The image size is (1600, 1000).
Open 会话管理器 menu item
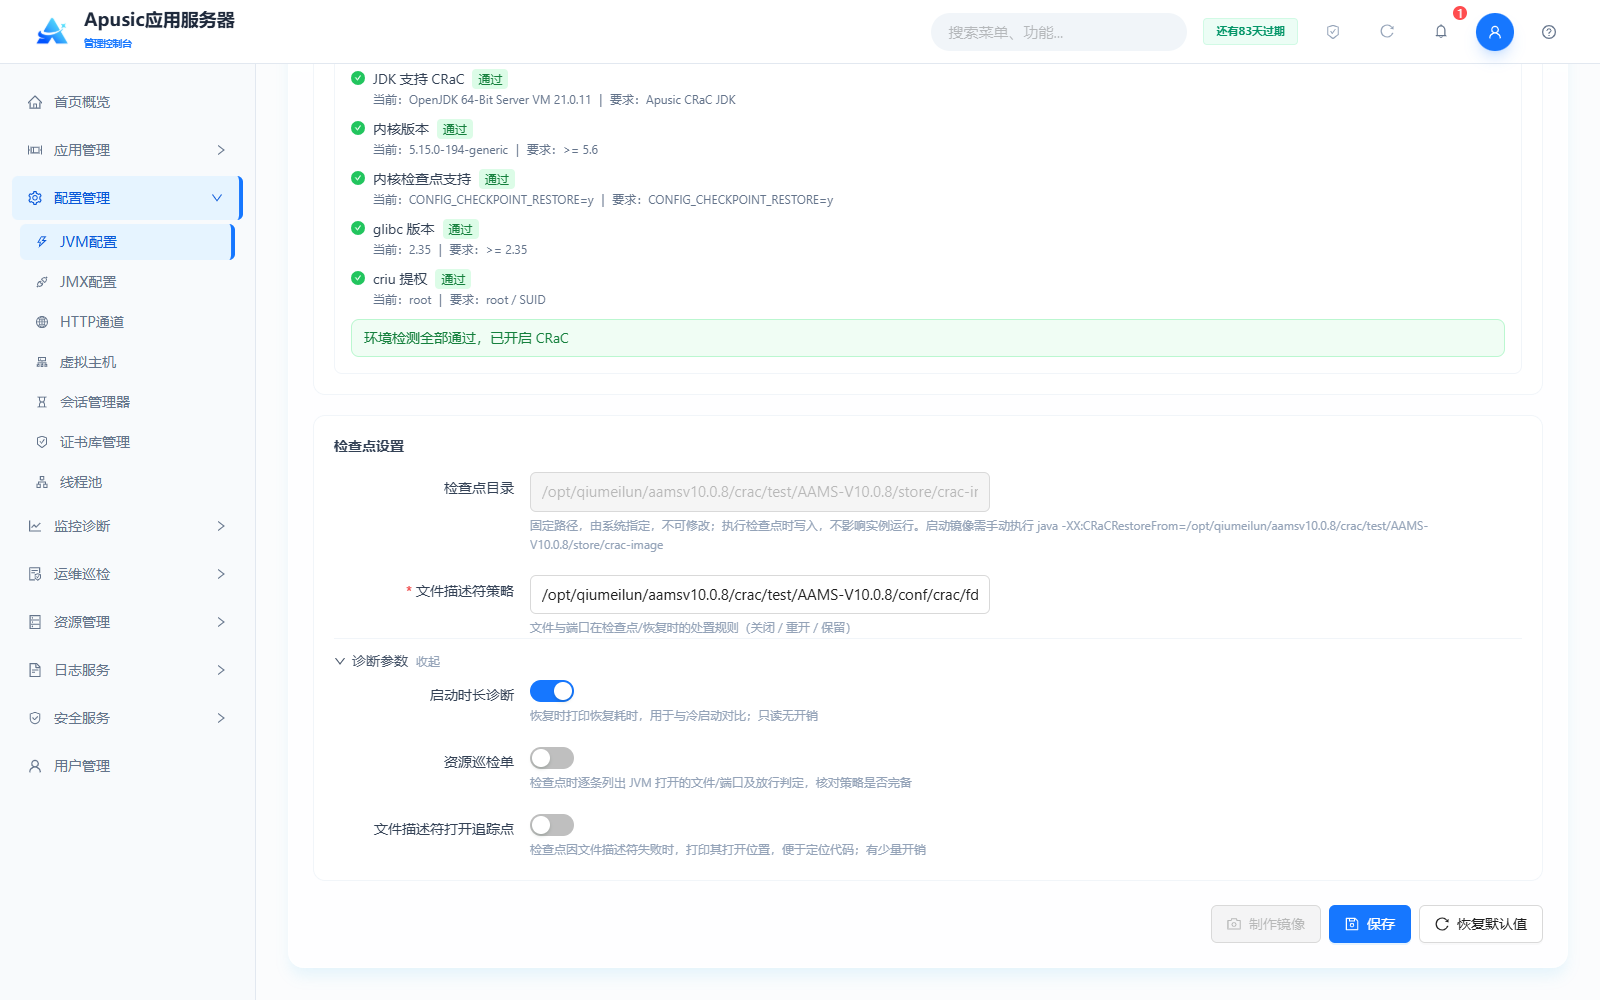(126, 402)
